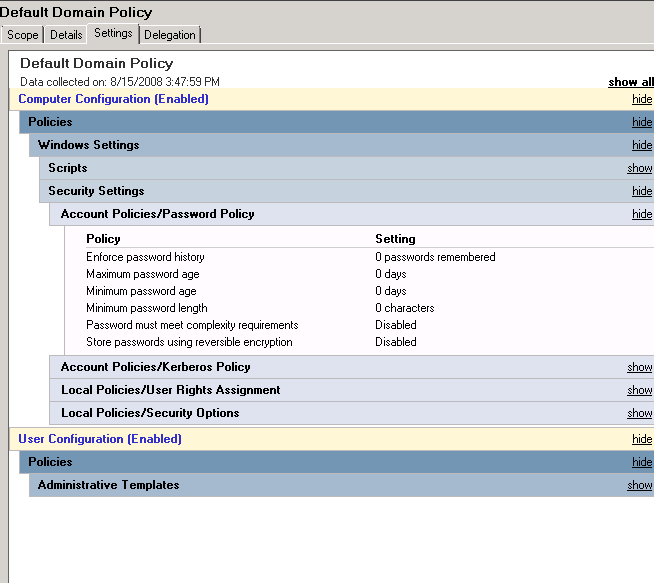Hide Policies under User Configuration
The width and height of the screenshot is (654, 583).
tap(642, 462)
